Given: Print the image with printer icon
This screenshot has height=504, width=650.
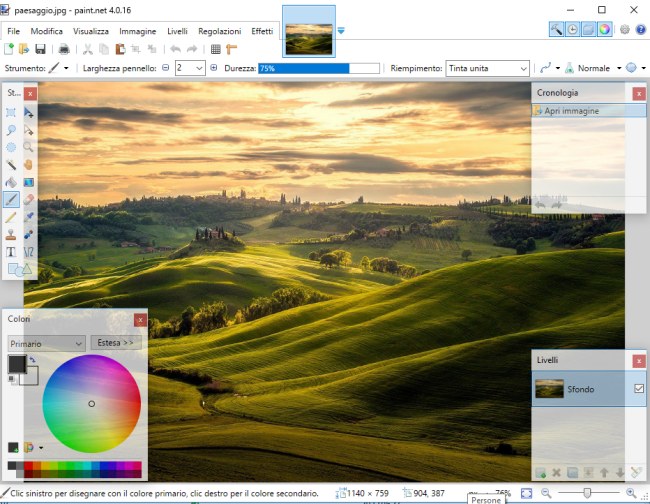Looking at the screenshot, I should (64, 49).
